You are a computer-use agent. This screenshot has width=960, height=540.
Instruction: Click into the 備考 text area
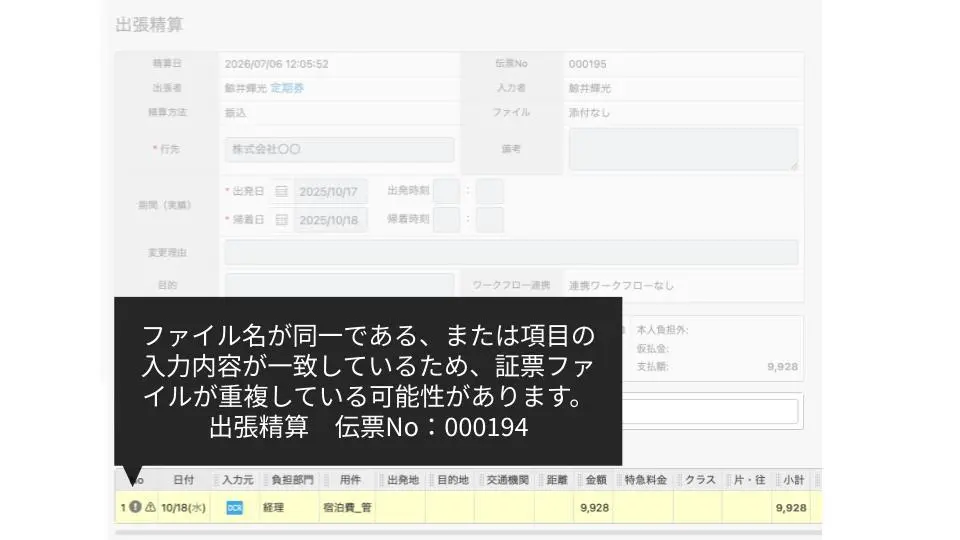pyautogui.click(x=683, y=149)
